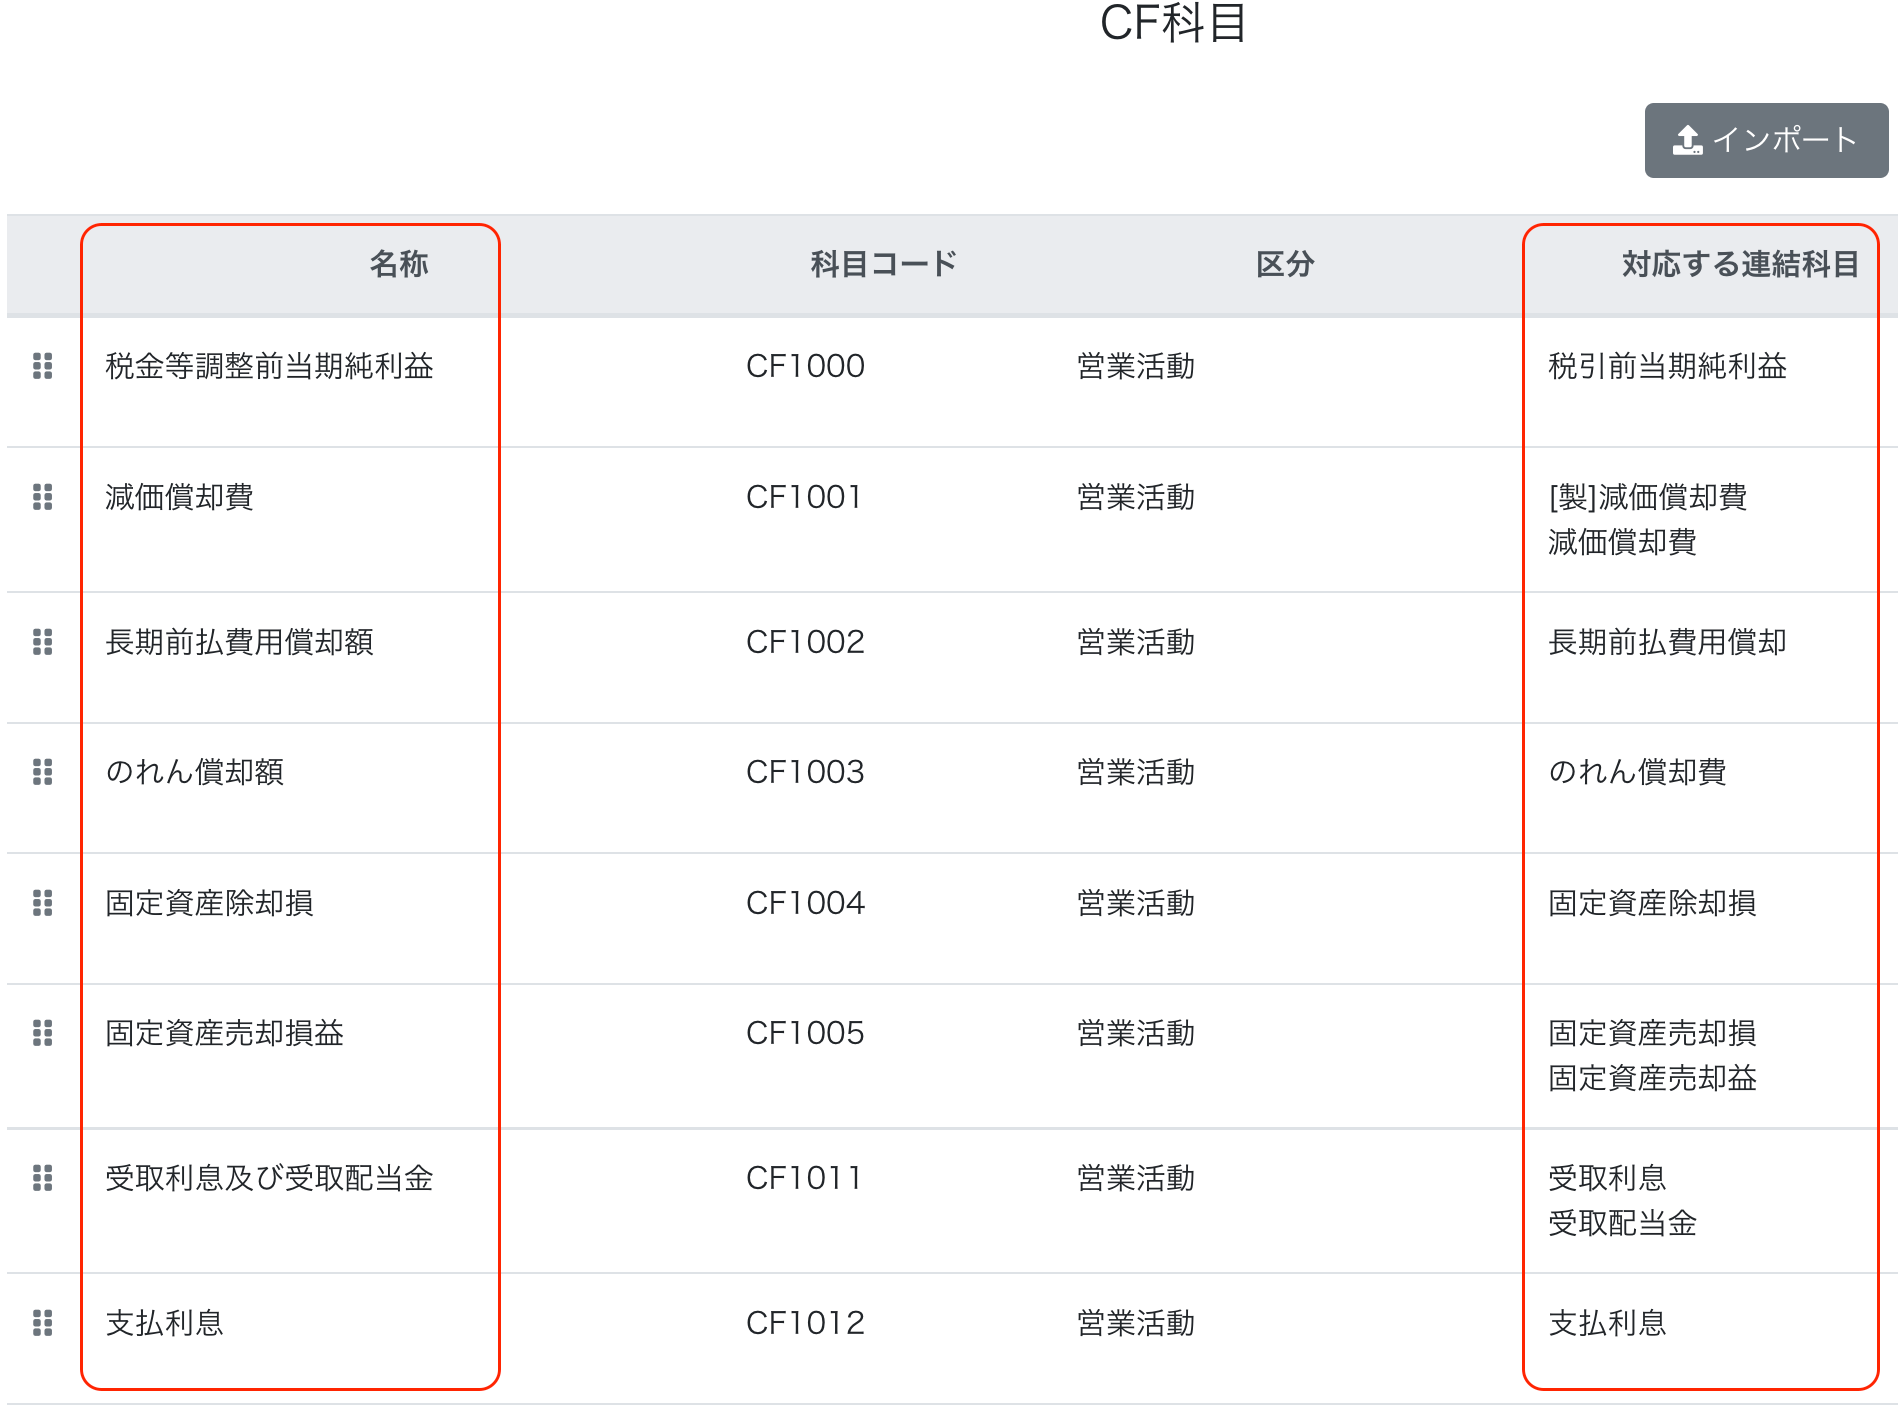The height and width of the screenshot is (1414, 1898).
Task: Click the 固定資産売却益 linked account entry
Action: coord(1652,1078)
